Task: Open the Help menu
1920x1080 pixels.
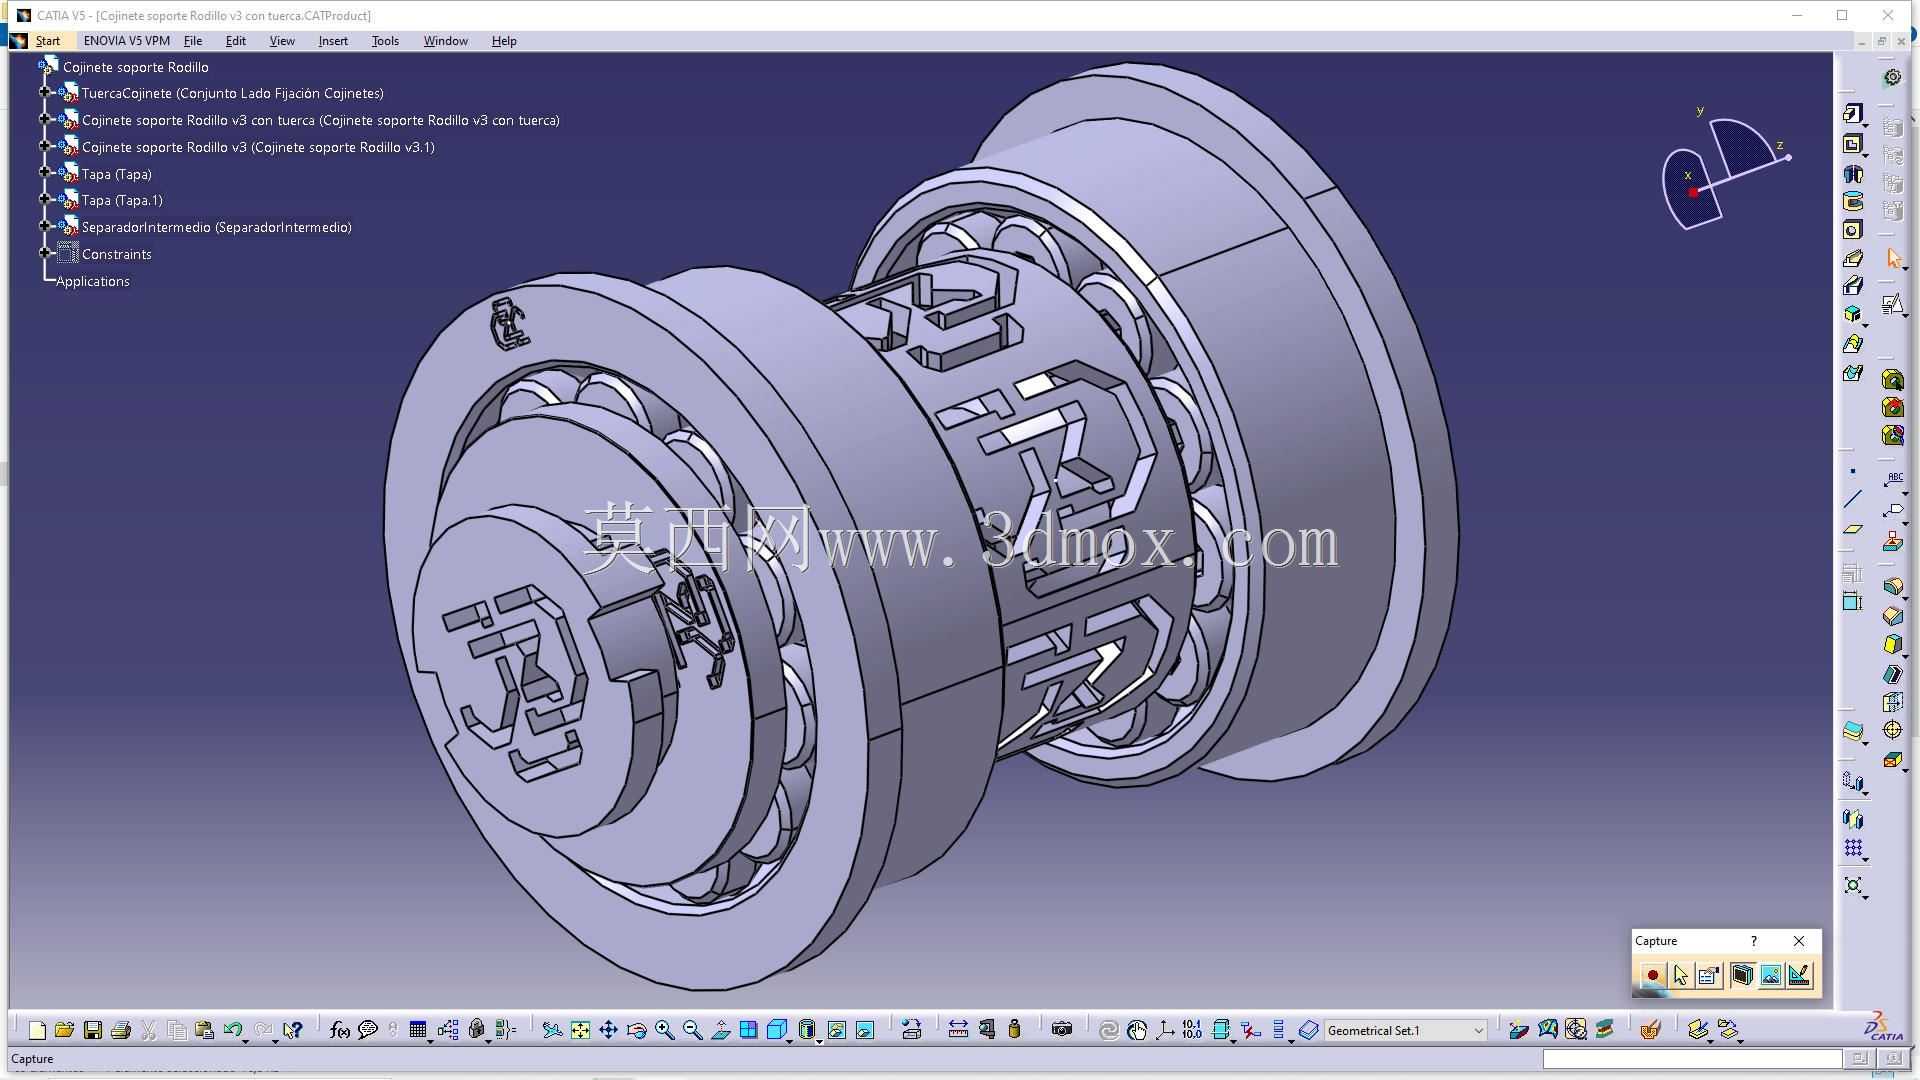Action: click(504, 41)
